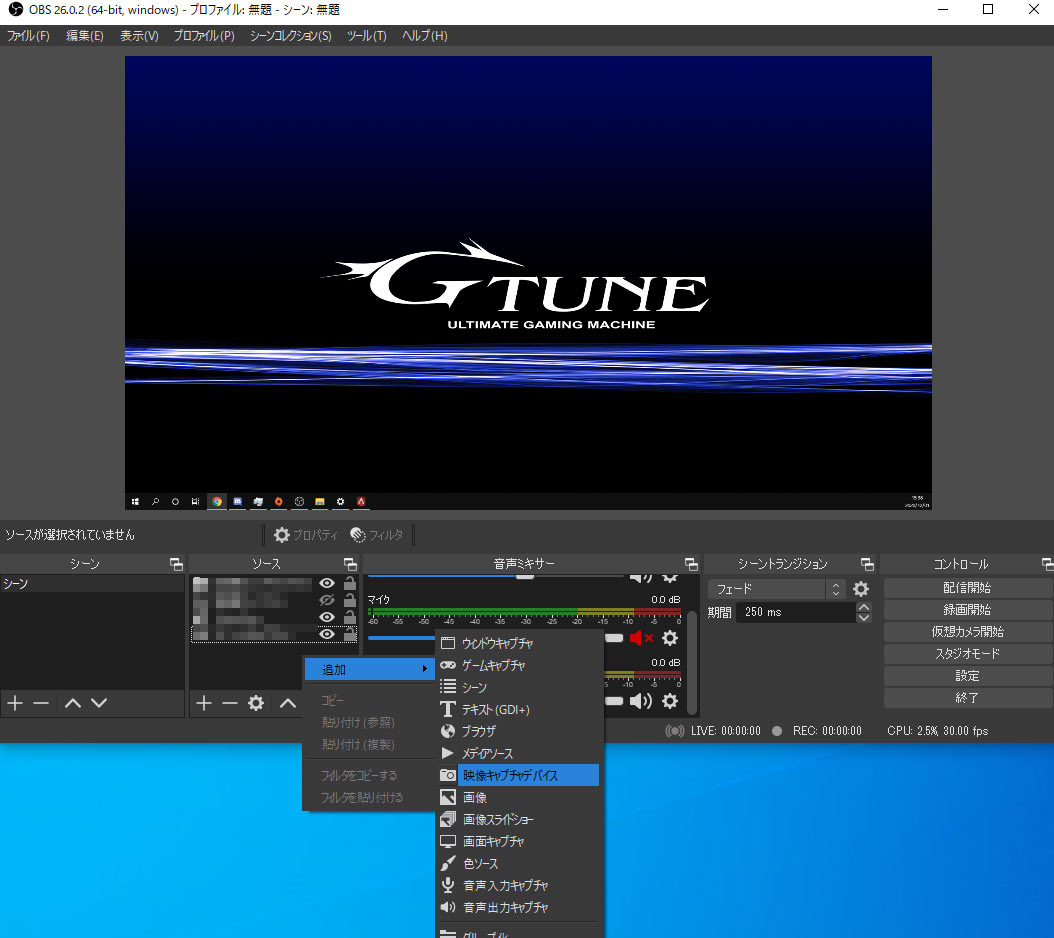Image resolution: width=1054 pixels, height=938 pixels.
Task: Click 終了 to exit OBS
Action: (x=967, y=698)
